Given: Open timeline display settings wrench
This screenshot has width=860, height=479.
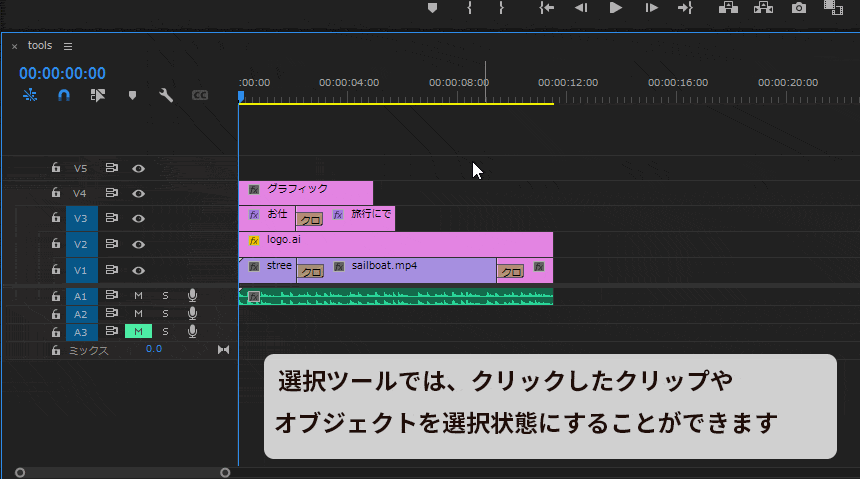Looking at the screenshot, I should point(166,95).
